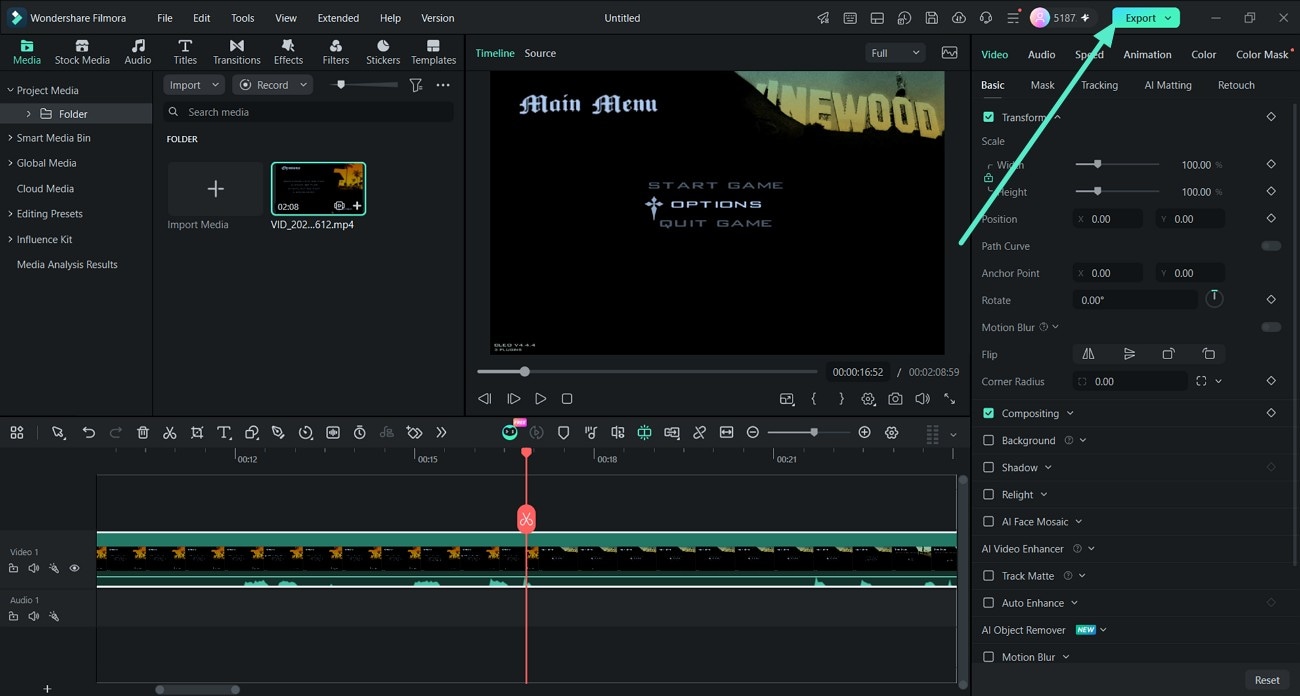Open the Transitions panel
1300x696 pixels.
tap(237, 52)
